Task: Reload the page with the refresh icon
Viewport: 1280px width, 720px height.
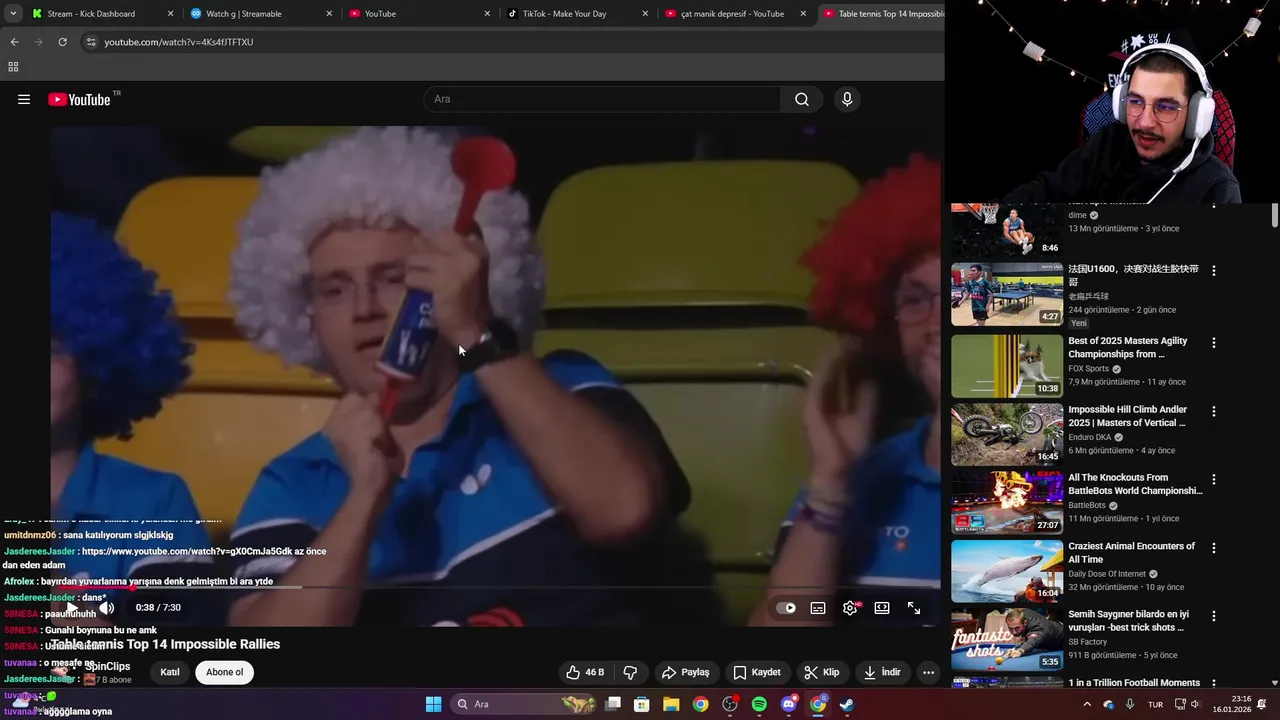Action: (62, 42)
